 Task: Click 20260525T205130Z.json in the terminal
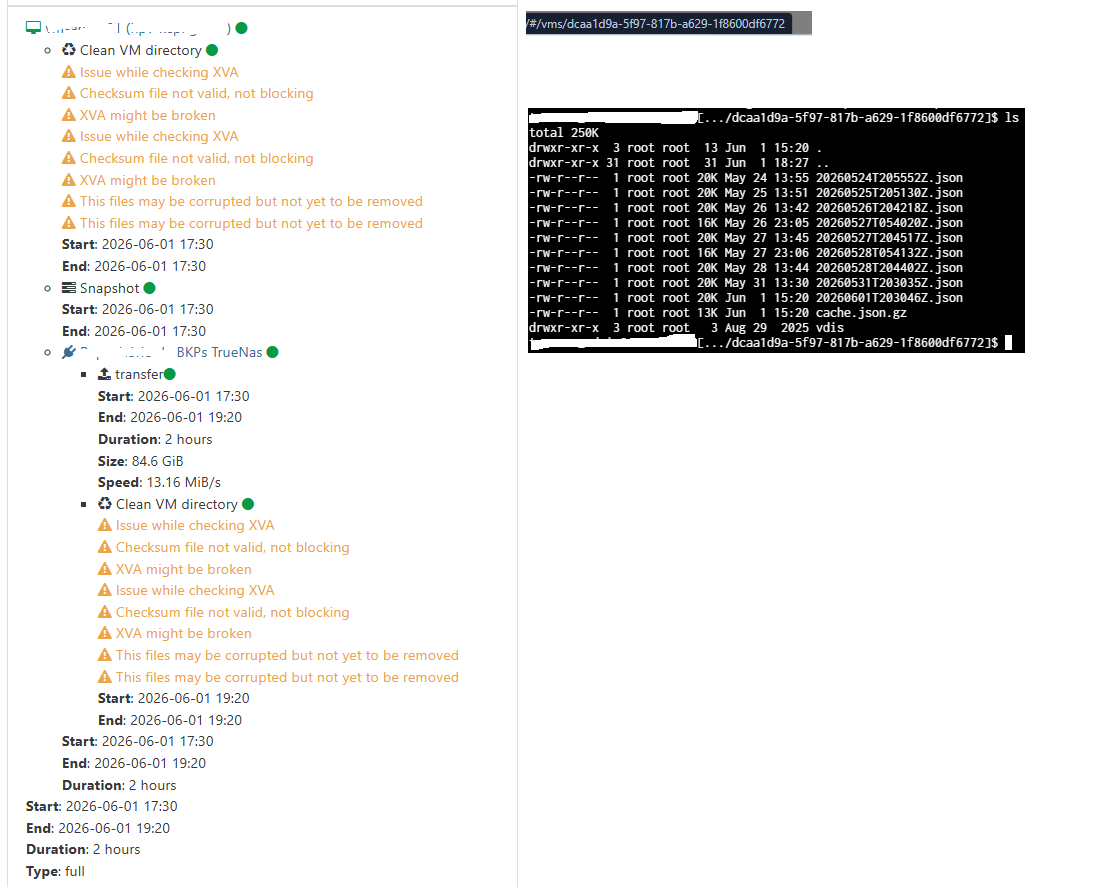[889, 193]
